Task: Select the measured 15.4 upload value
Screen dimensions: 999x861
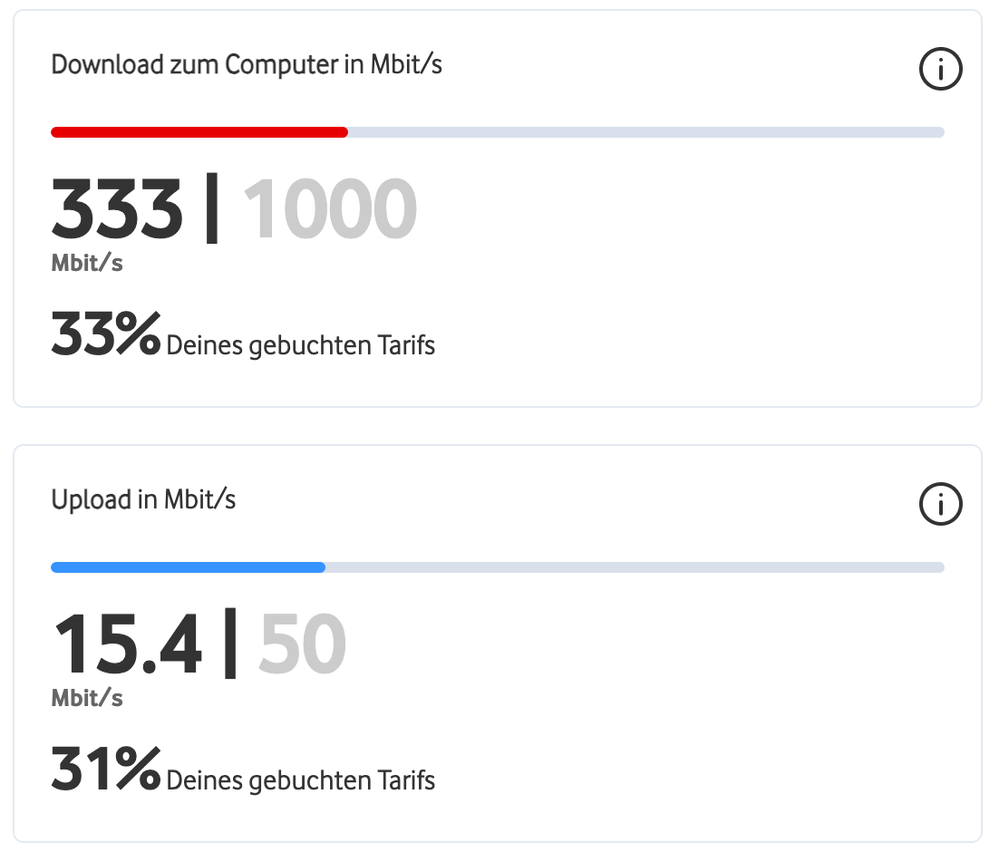Action: (127, 644)
